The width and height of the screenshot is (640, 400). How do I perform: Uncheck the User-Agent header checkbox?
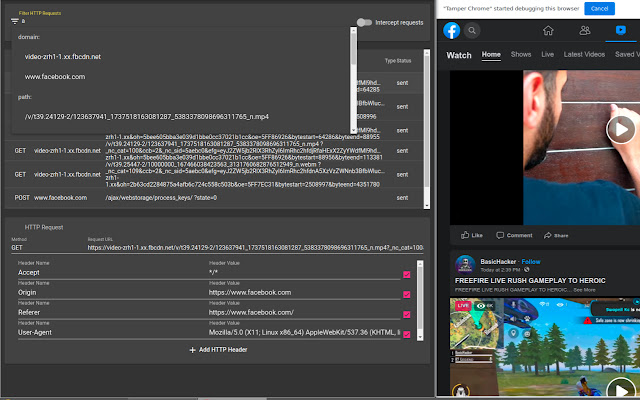(x=406, y=333)
